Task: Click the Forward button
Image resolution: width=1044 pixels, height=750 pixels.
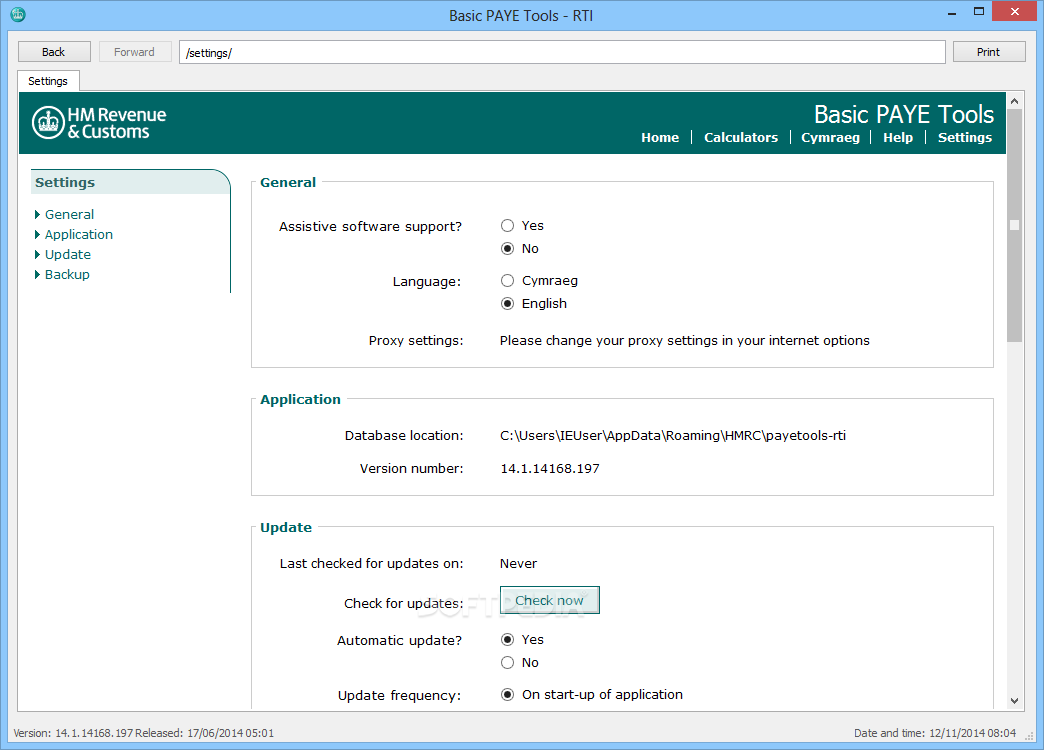Action: point(134,52)
